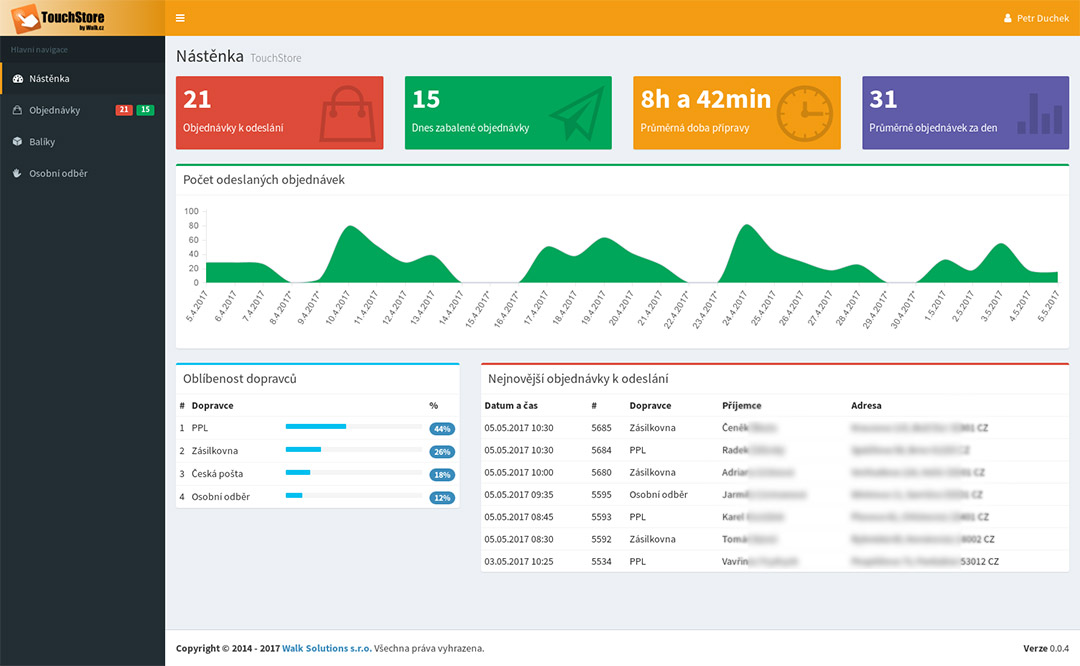This screenshot has height=666, width=1080.
Task: Click bar chart icon on purple card
Action: tap(1039, 114)
